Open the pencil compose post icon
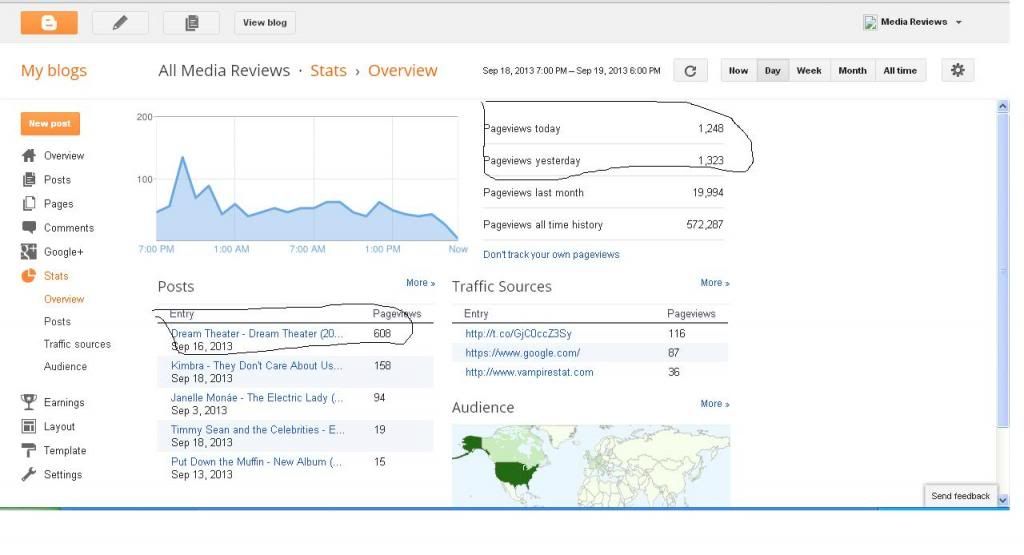Viewport: 1024px width, 555px height. (x=120, y=23)
